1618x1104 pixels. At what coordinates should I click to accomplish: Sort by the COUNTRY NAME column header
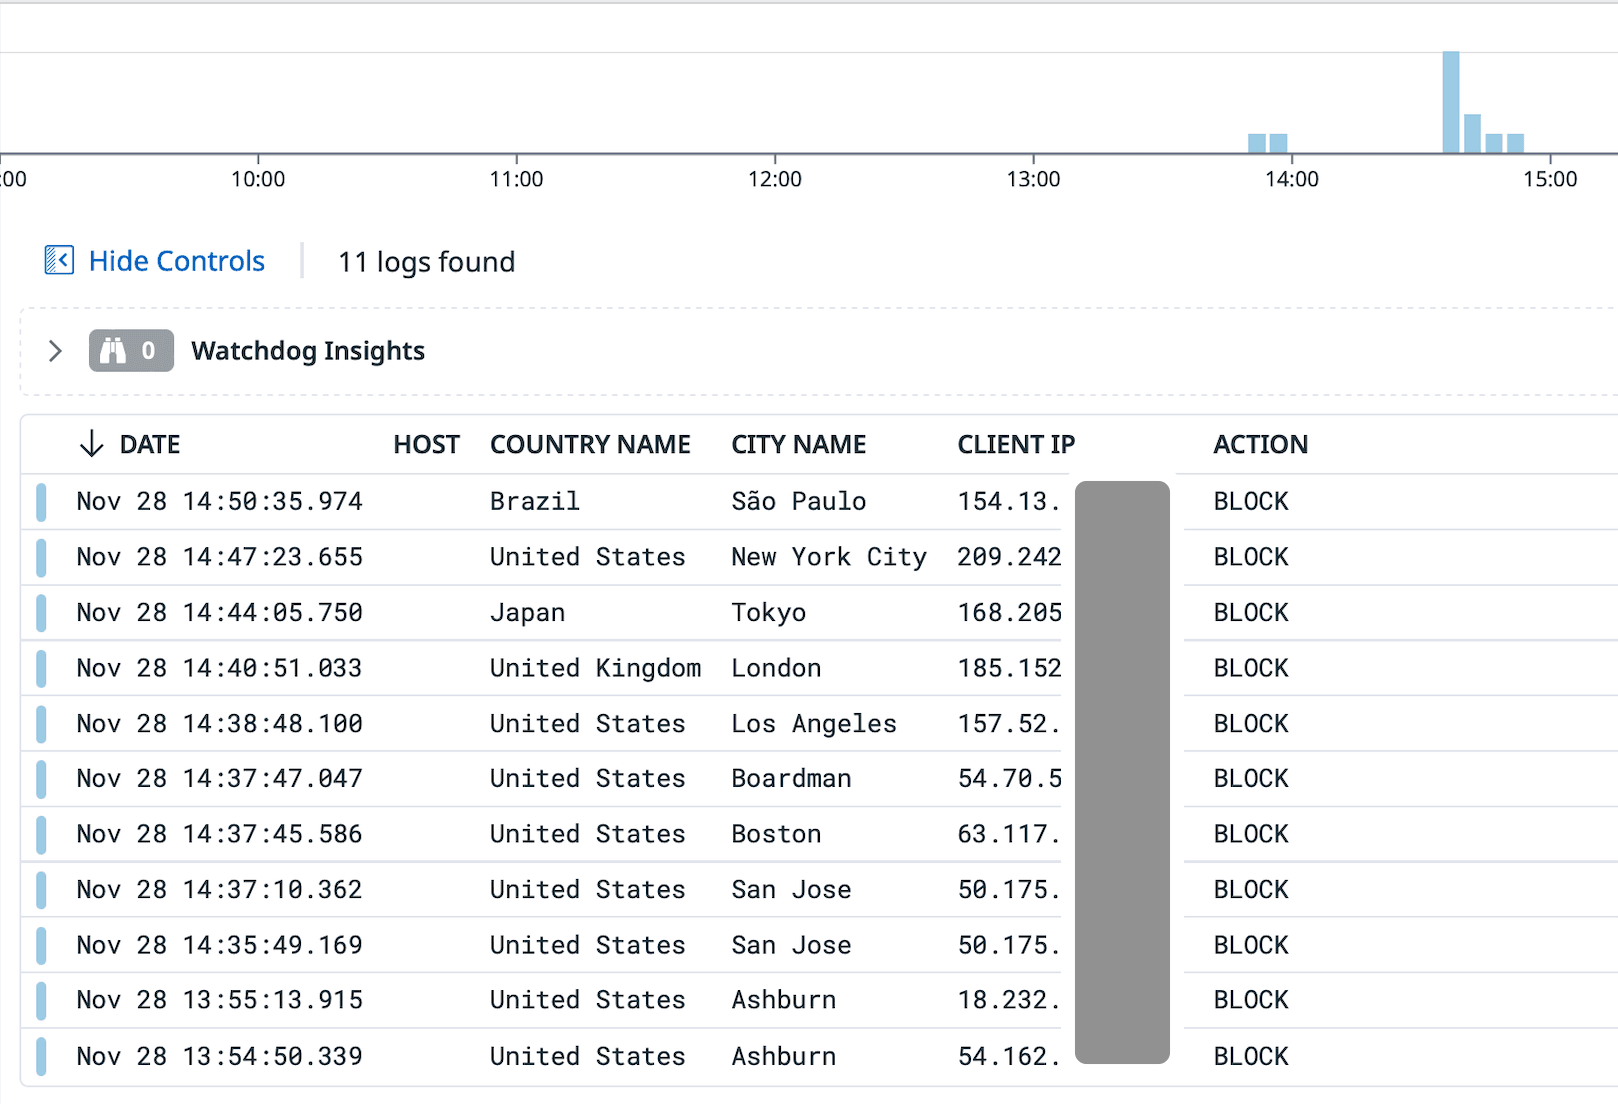590,444
